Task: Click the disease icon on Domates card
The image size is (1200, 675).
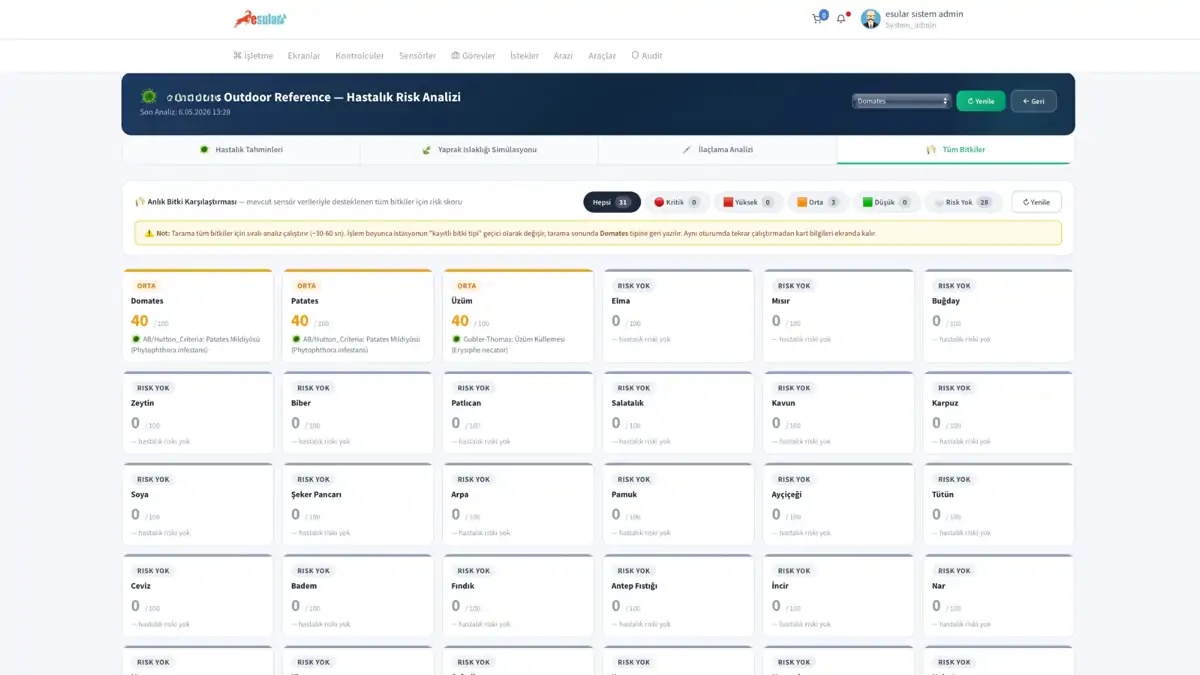Action: click(136, 339)
